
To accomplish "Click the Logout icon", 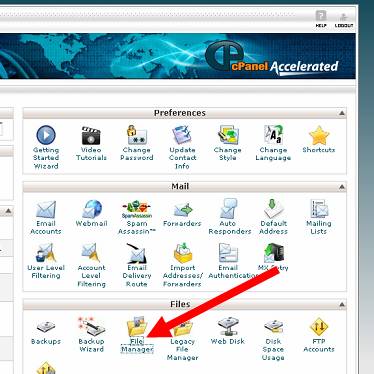I will point(344,16).
